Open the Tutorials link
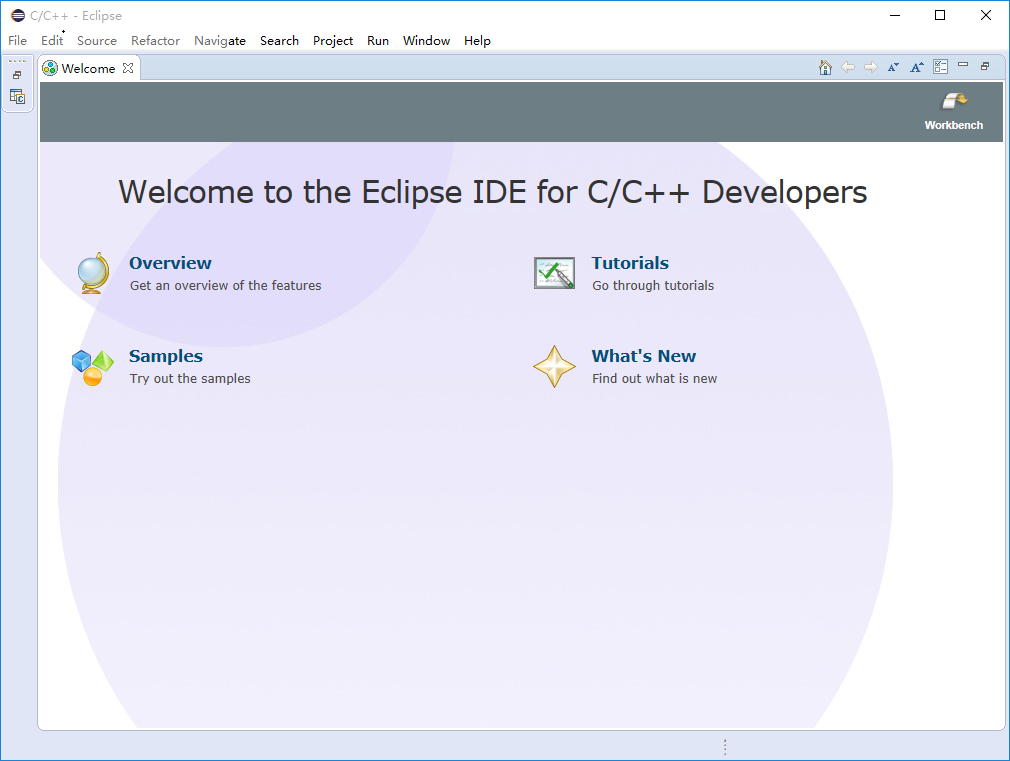Image resolution: width=1010 pixels, height=761 pixels. pyautogui.click(x=630, y=263)
